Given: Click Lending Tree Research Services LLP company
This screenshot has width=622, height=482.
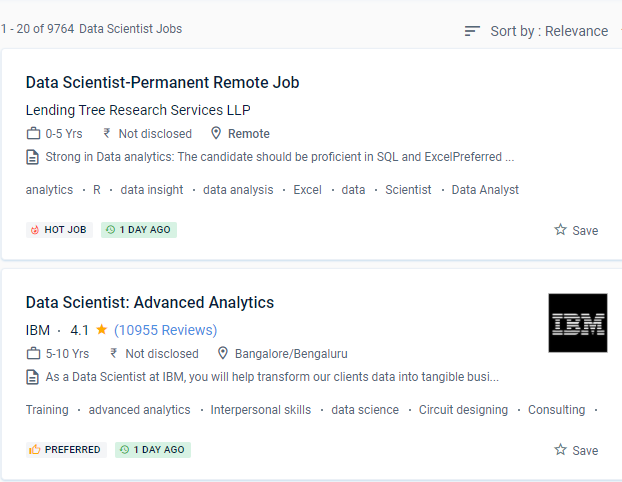Looking at the screenshot, I should click(x=138, y=110).
